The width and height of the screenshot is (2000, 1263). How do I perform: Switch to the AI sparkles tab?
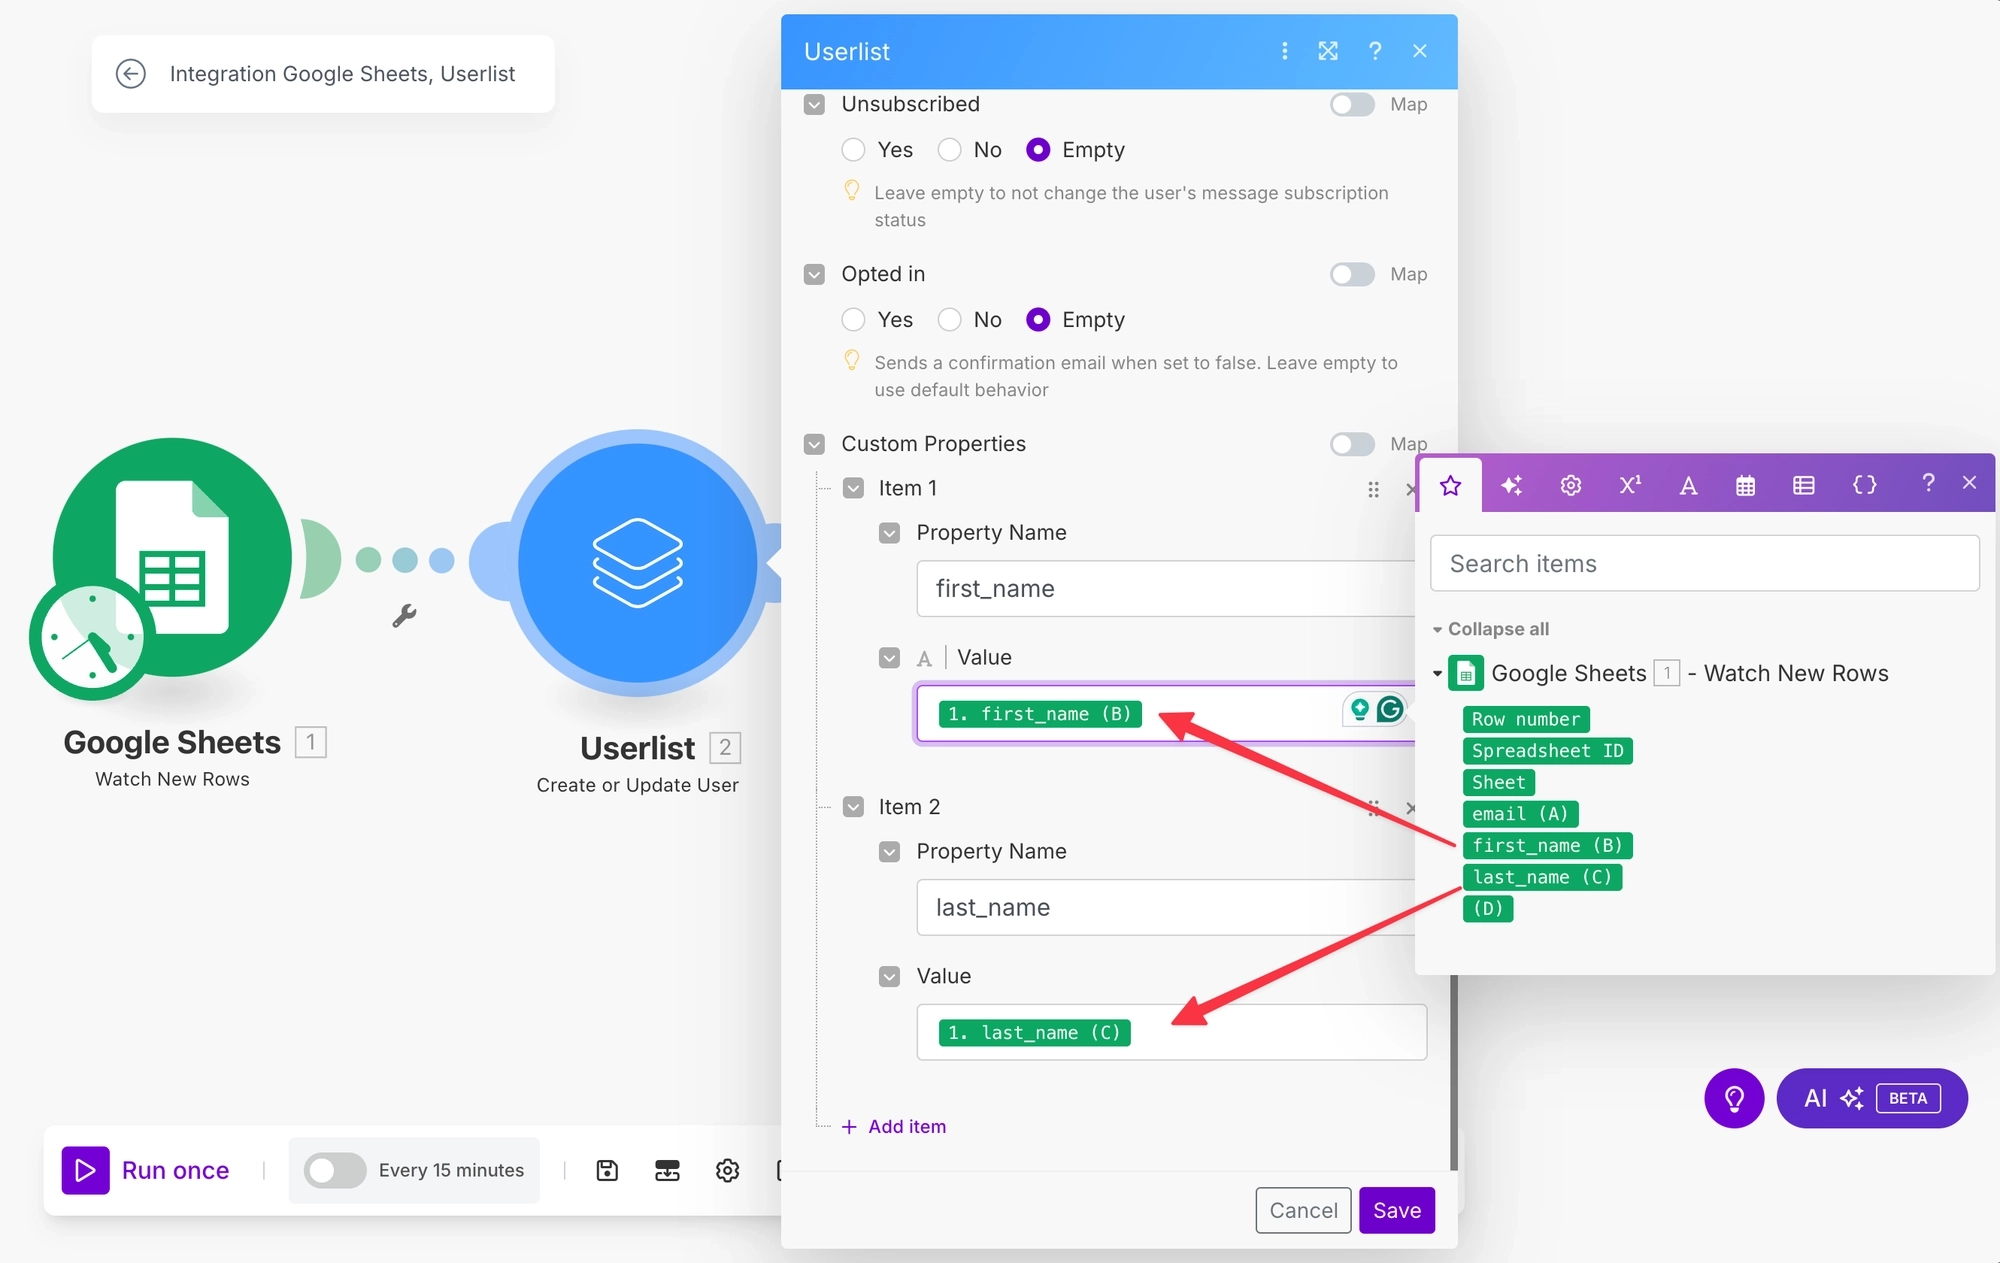pyautogui.click(x=1511, y=485)
